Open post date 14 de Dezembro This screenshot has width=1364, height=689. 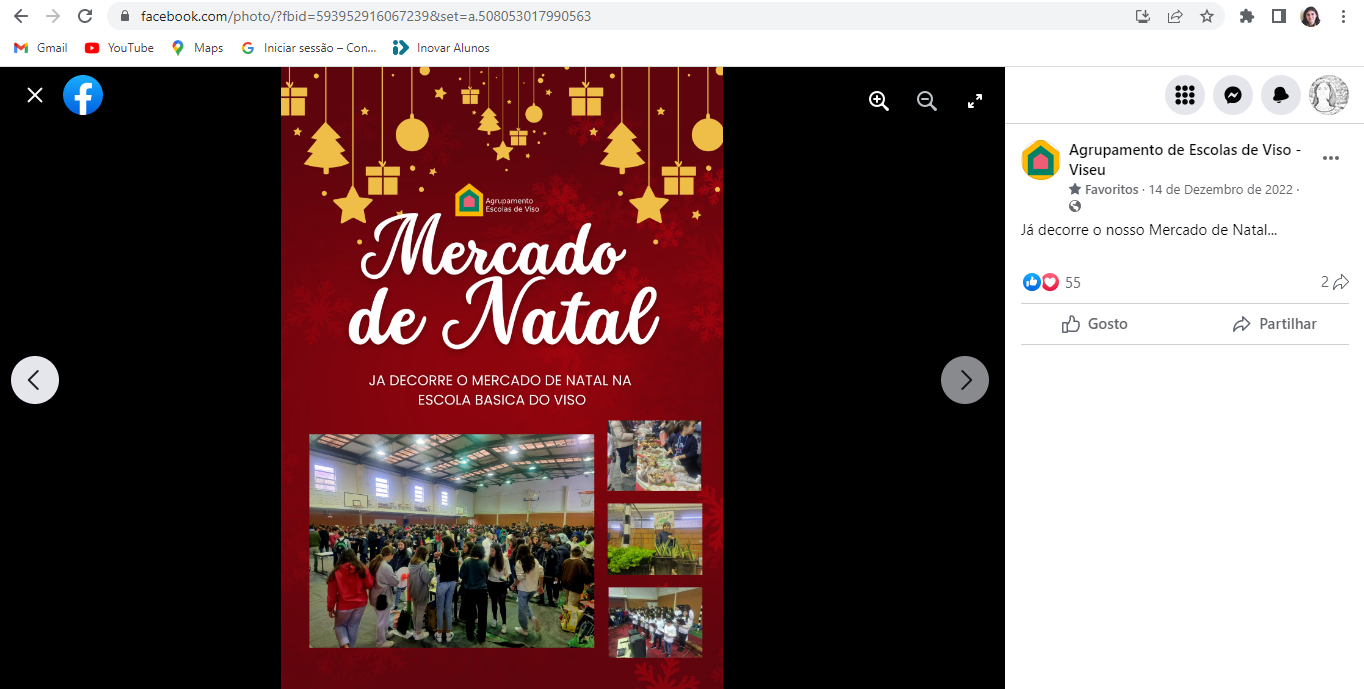[x=1220, y=189]
